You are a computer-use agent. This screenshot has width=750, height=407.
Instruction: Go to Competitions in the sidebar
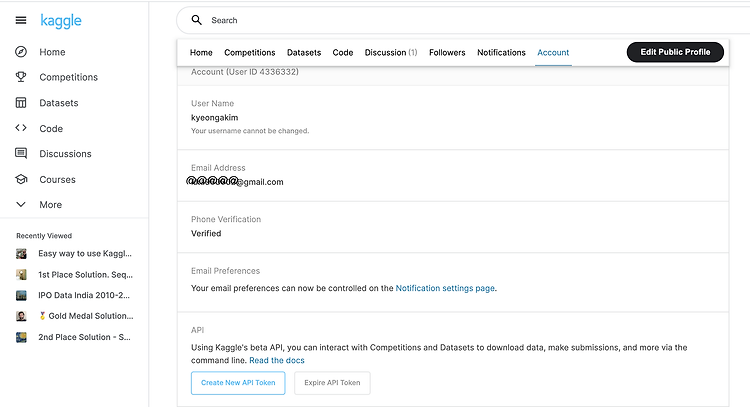[68, 77]
